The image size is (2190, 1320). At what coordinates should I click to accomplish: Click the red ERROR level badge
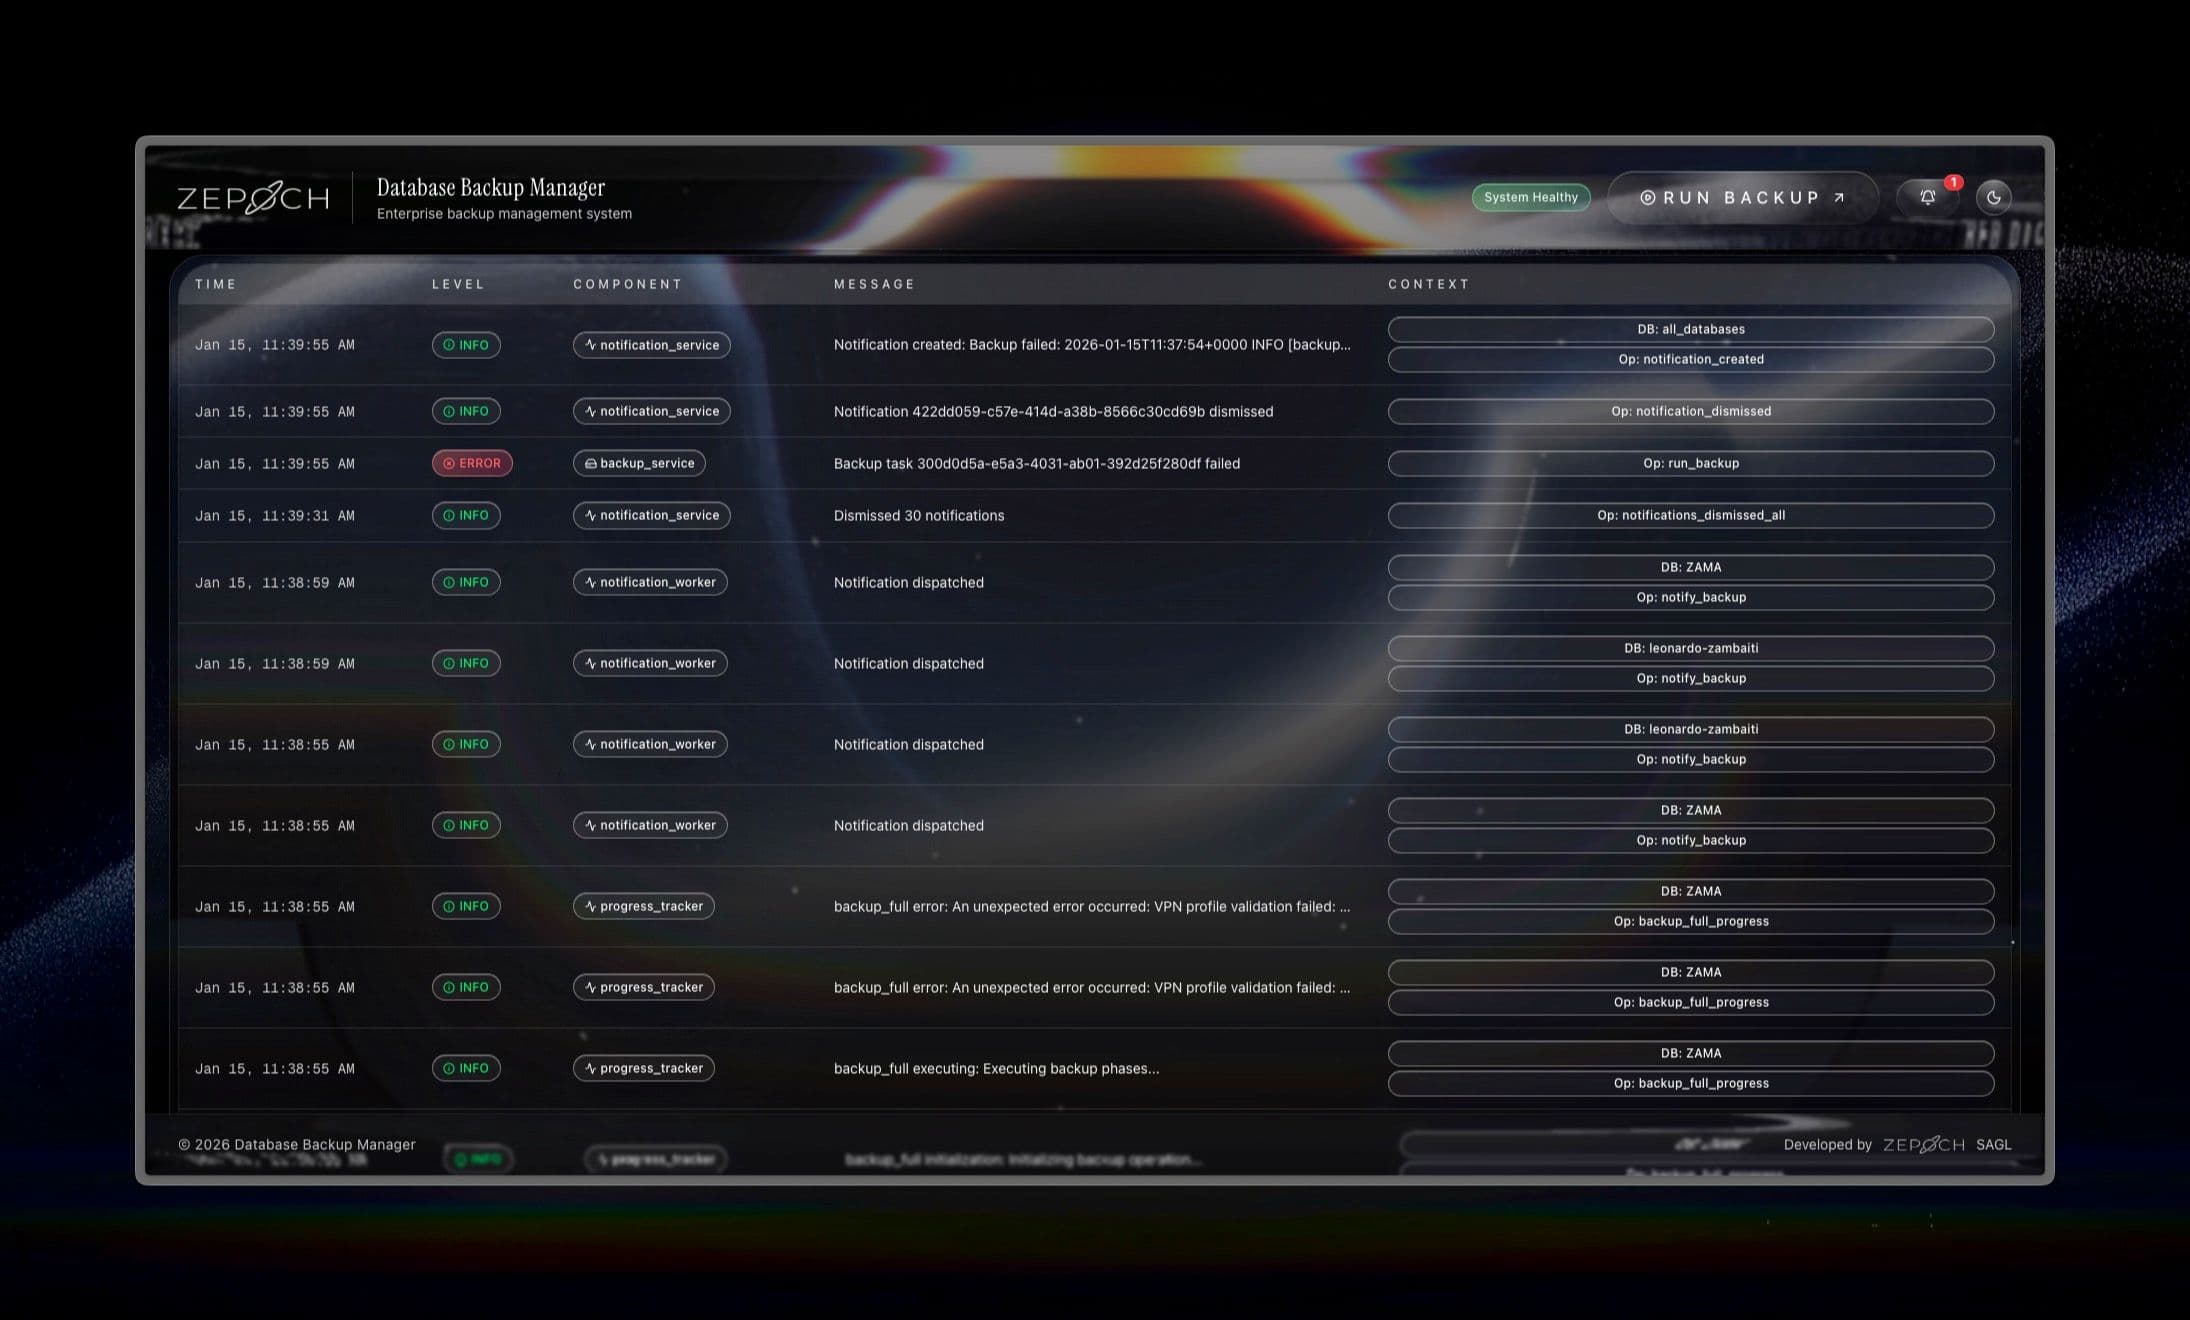tap(472, 463)
